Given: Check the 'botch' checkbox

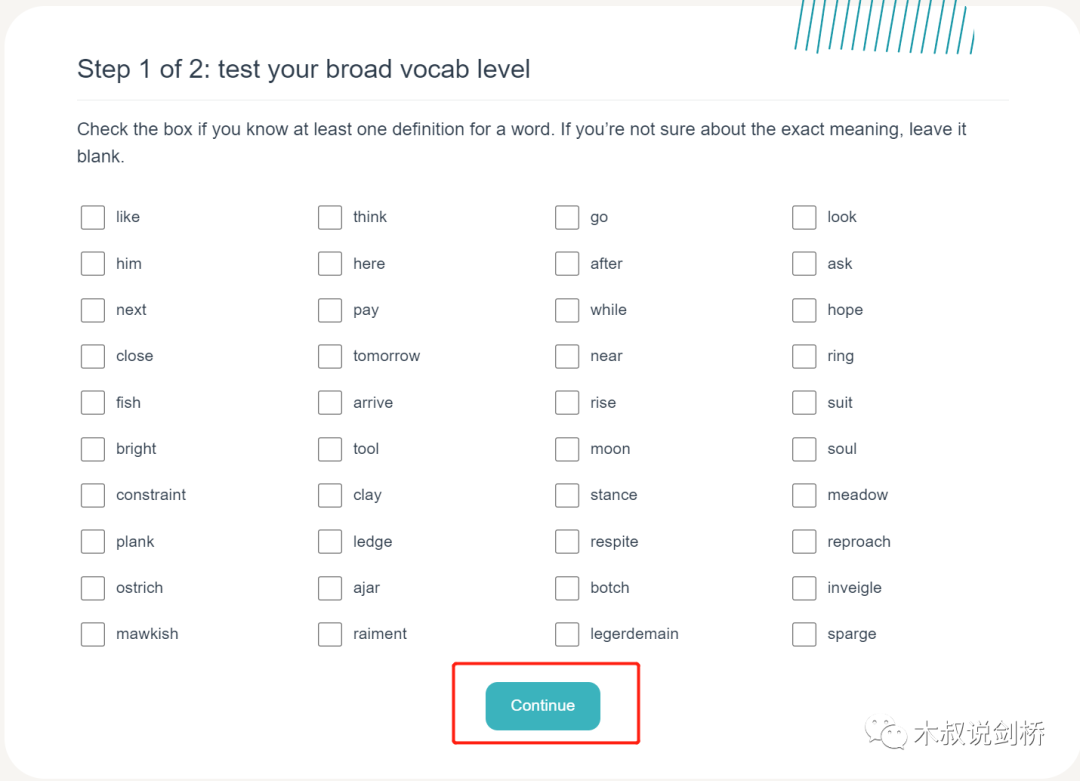Looking at the screenshot, I should click(567, 588).
